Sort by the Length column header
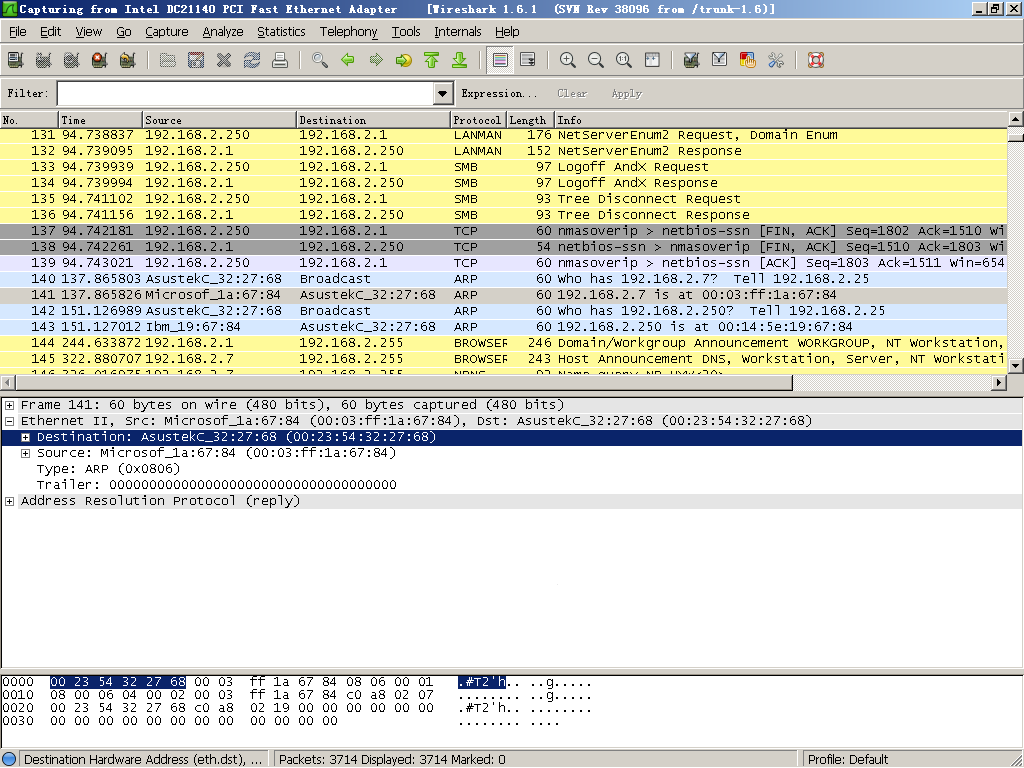Viewport: 1024px width, 768px height. (x=530, y=120)
